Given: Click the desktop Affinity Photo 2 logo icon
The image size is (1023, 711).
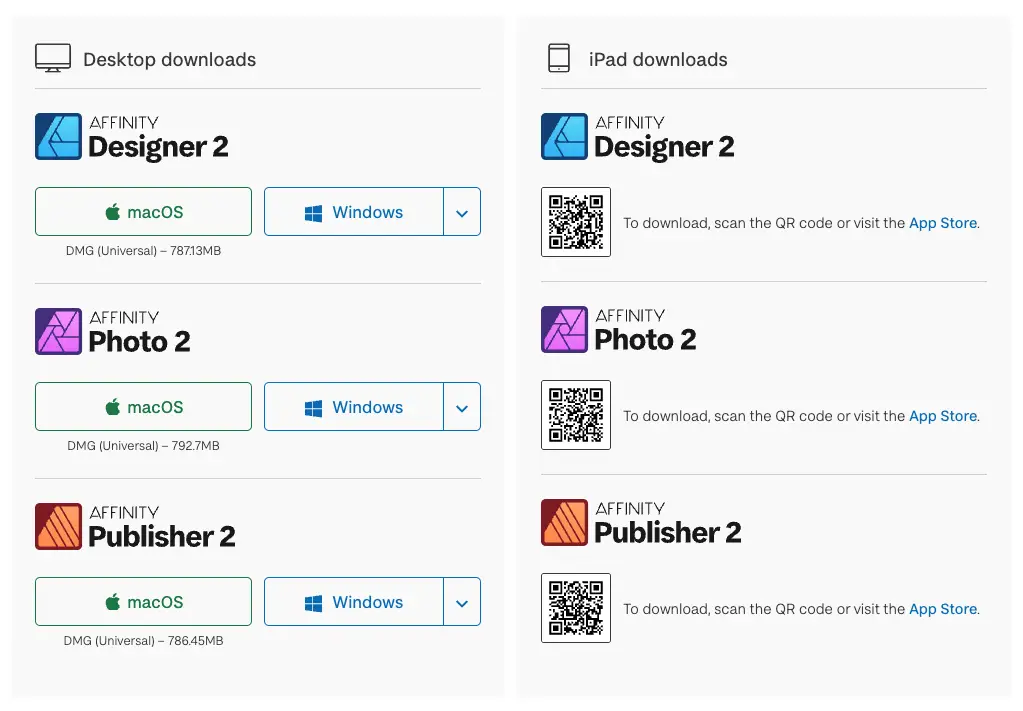Looking at the screenshot, I should pyautogui.click(x=58, y=331).
